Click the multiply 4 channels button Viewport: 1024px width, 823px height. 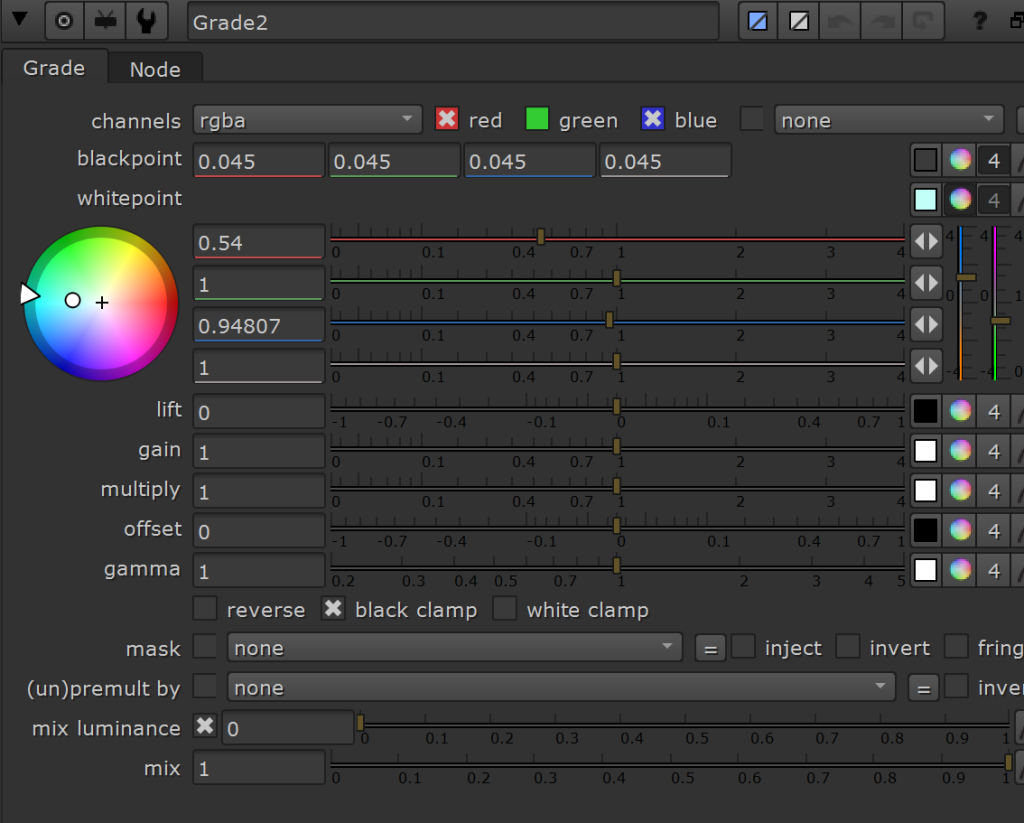point(994,491)
